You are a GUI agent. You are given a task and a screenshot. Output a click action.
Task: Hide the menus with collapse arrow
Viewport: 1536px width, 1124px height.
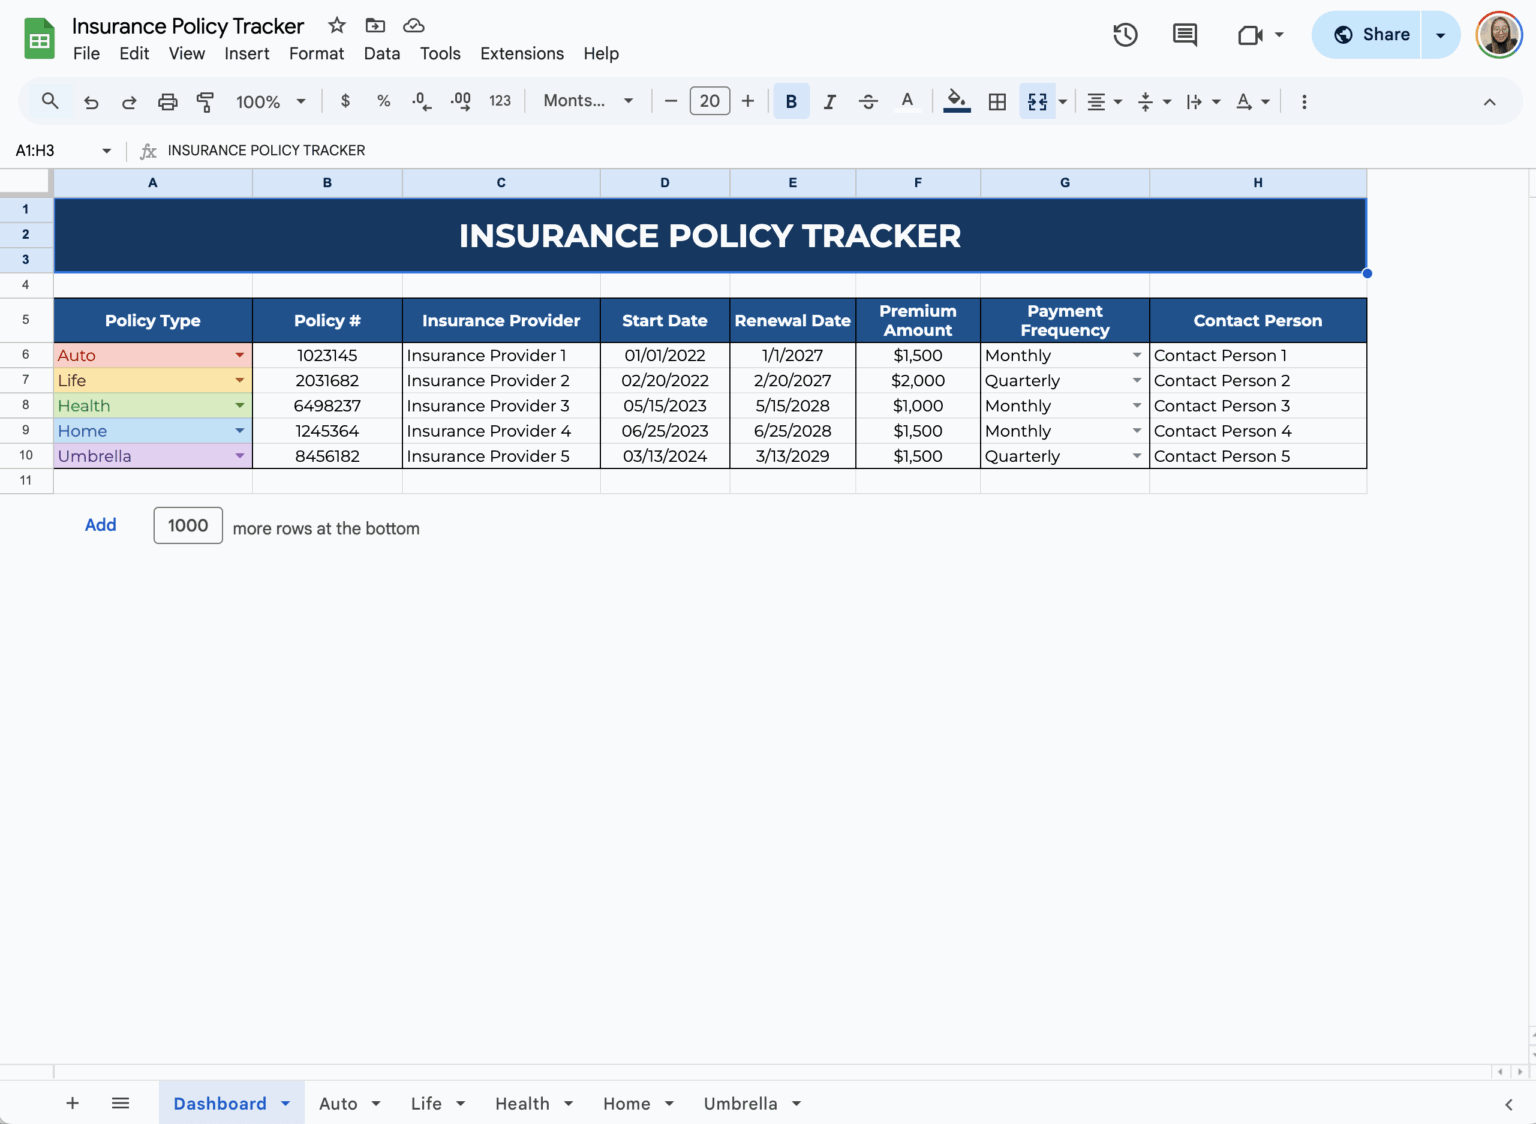tap(1489, 101)
